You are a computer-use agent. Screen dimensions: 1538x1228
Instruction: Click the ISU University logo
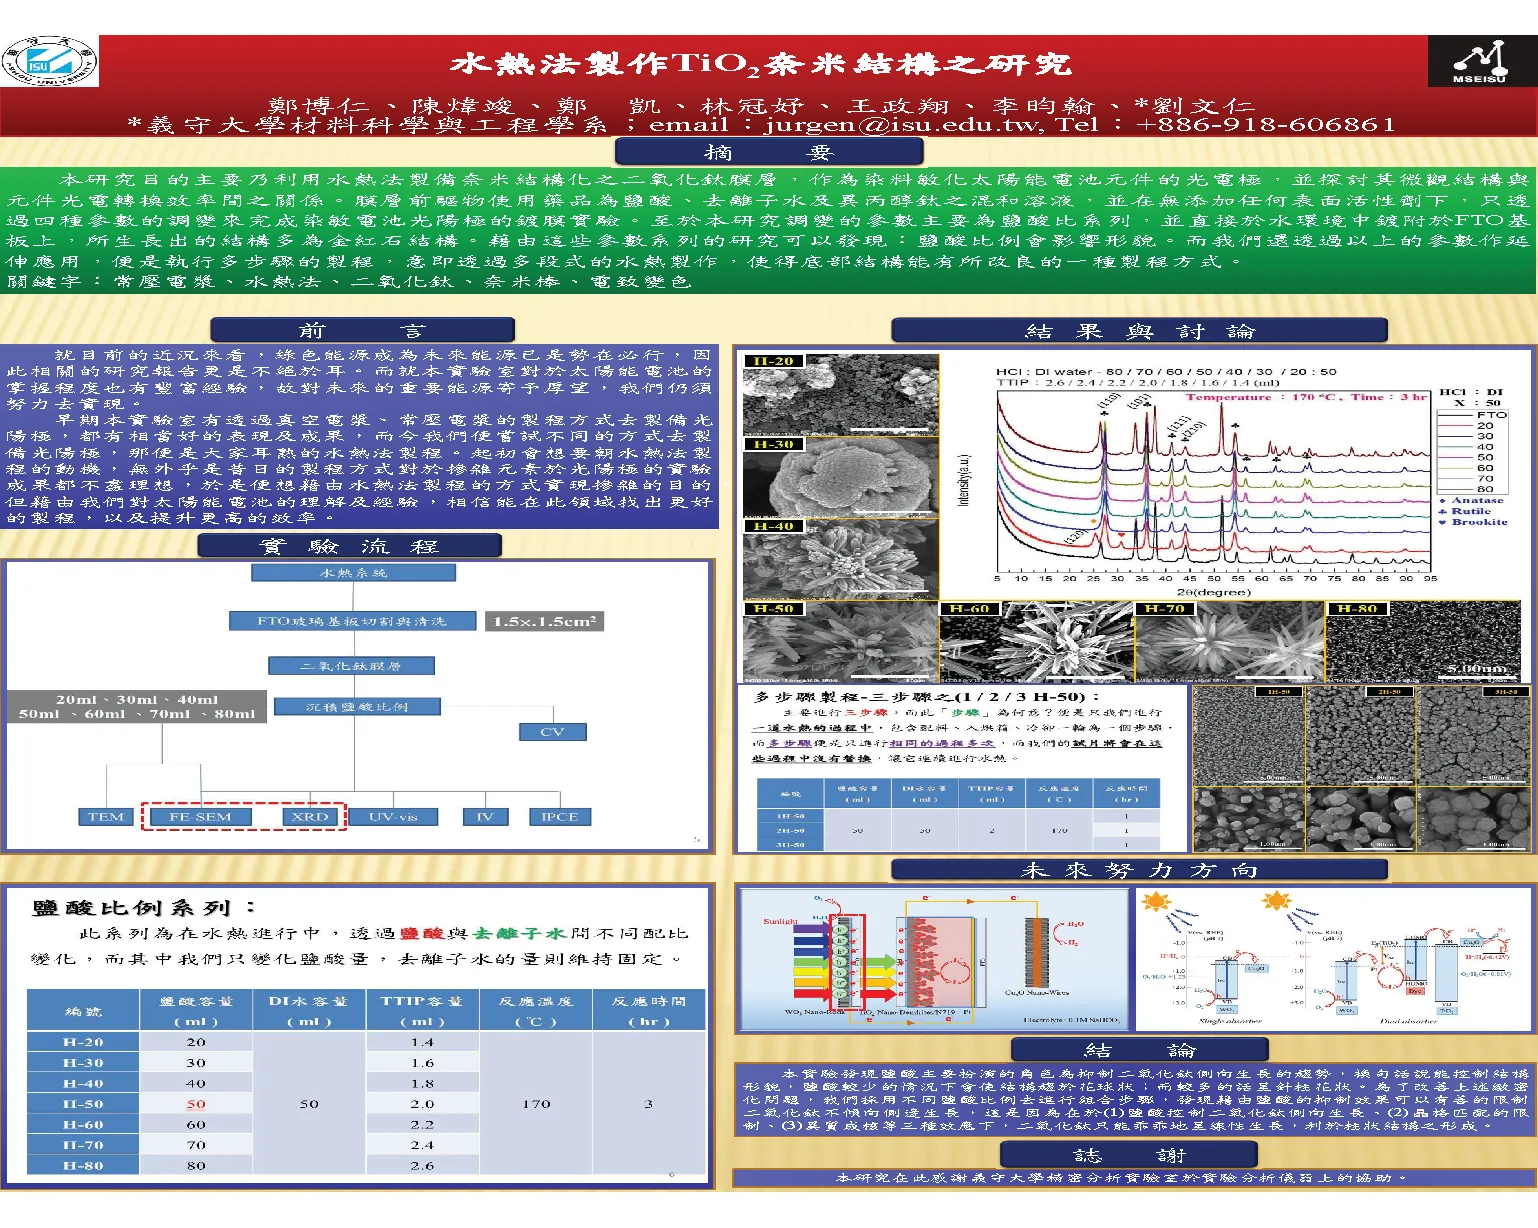click(50, 61)
